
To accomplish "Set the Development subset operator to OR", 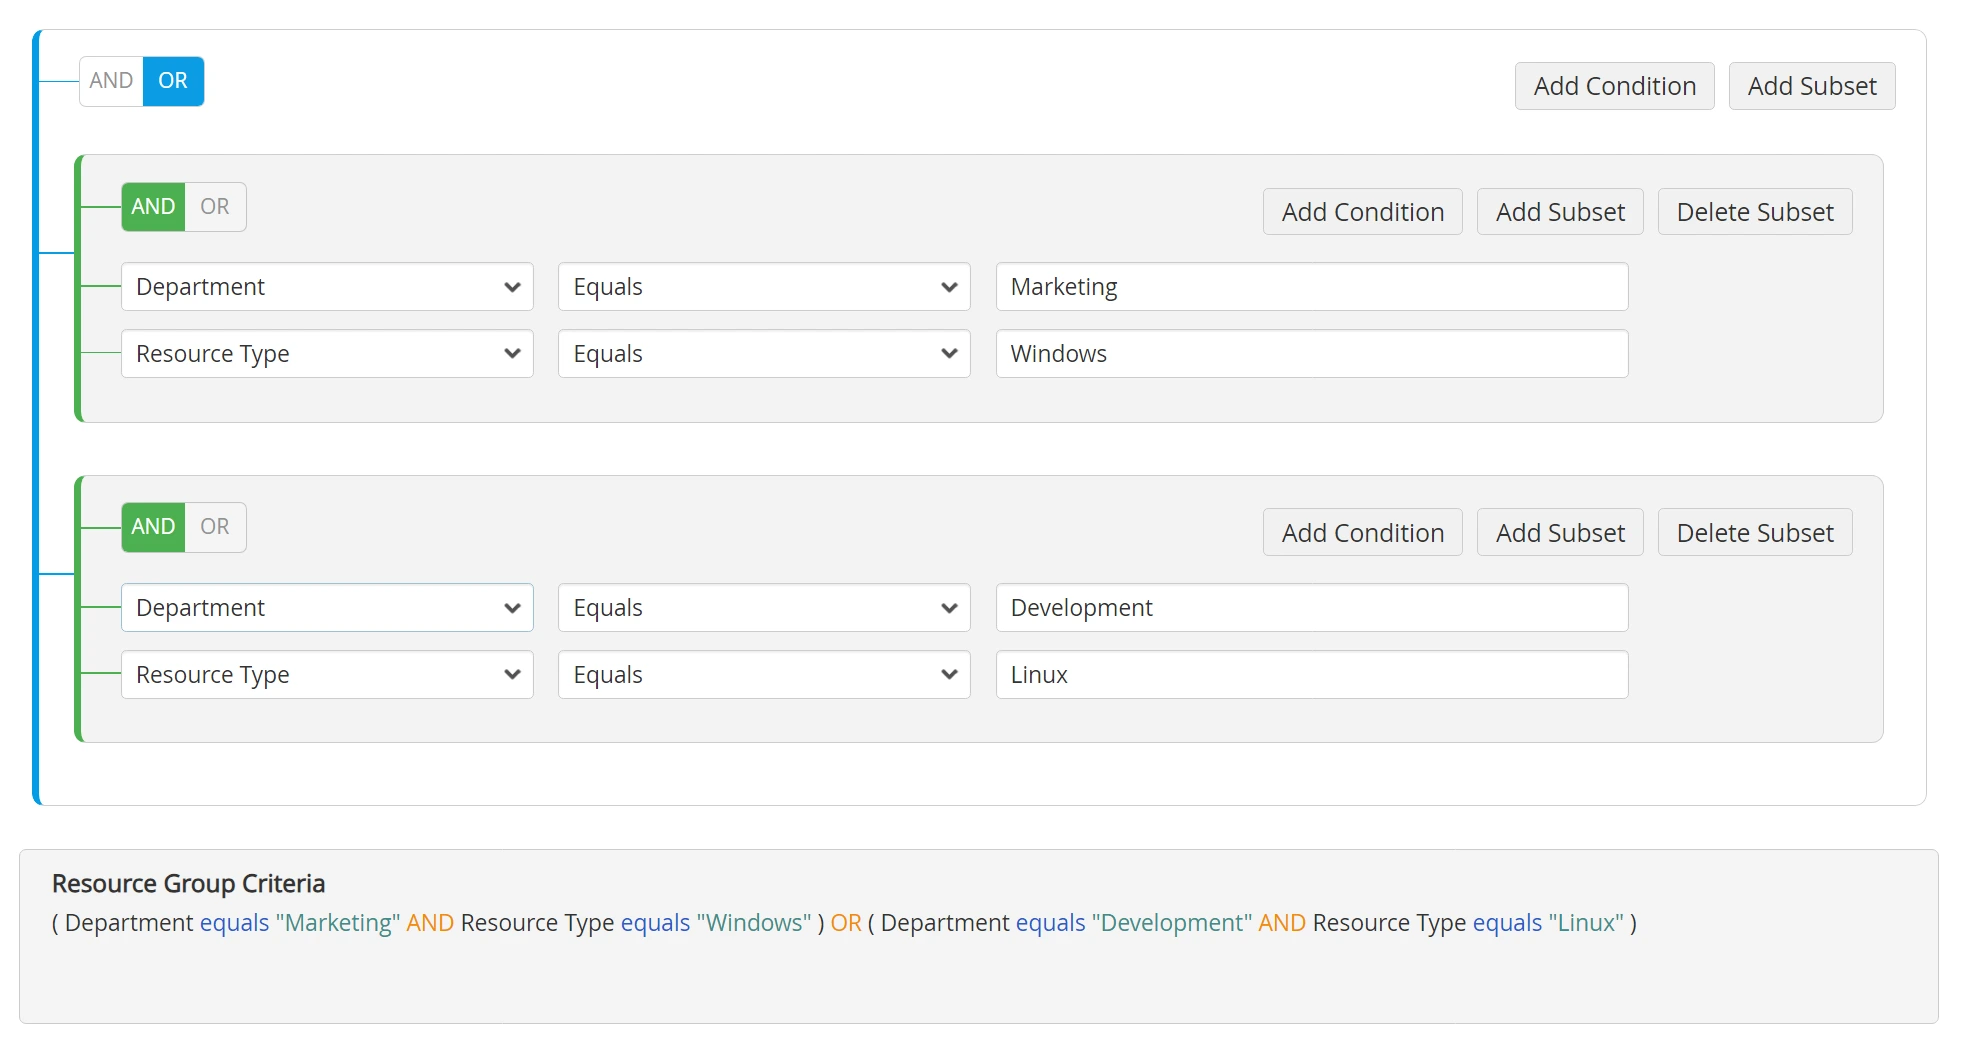I will pos(215,527).
